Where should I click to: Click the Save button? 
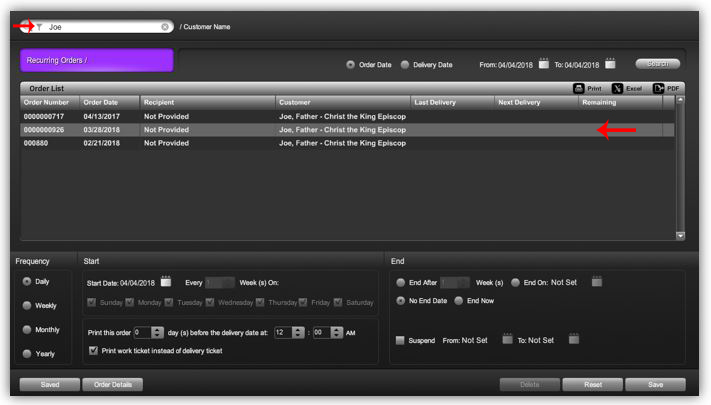point(655,384)
